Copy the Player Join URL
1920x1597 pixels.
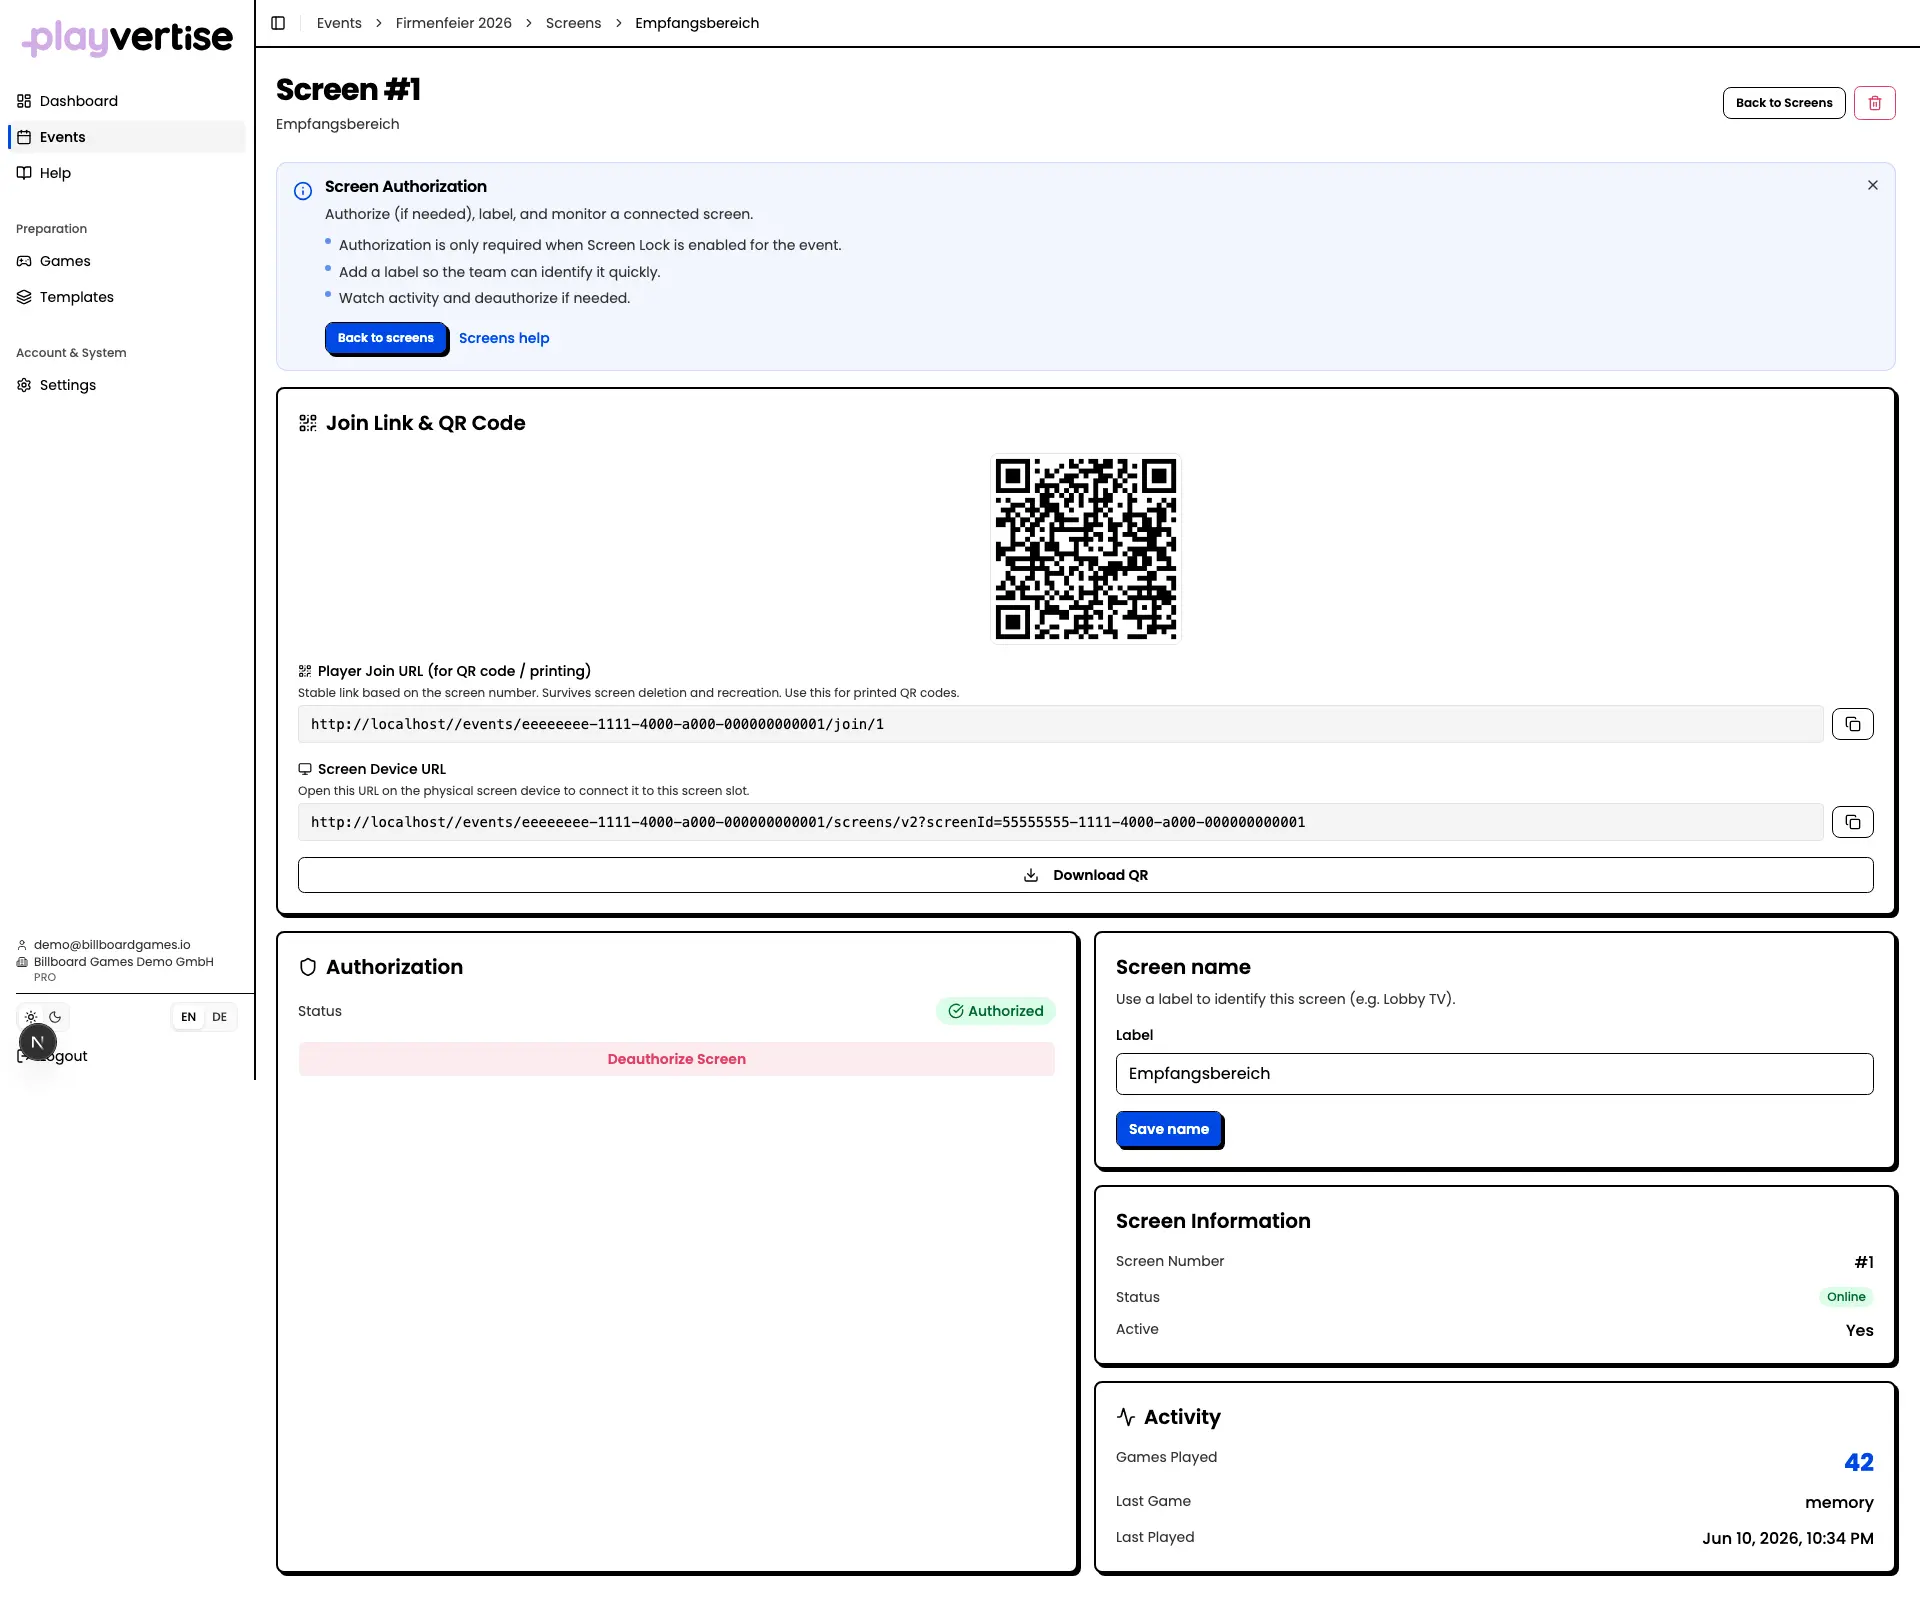click(1852, 724)
